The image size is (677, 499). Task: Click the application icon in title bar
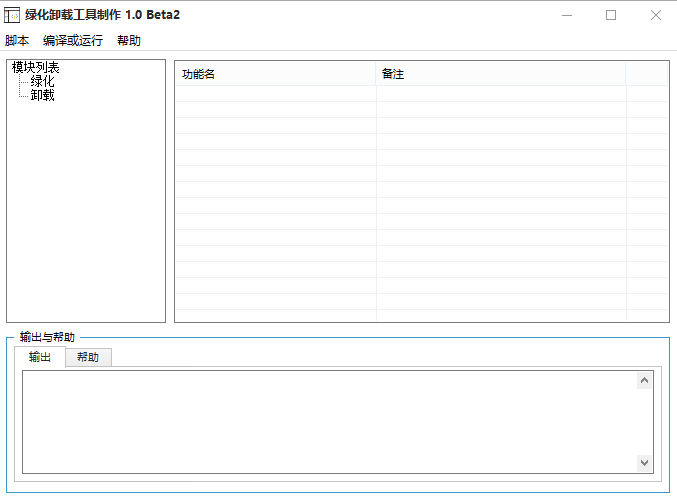[12, 16]
